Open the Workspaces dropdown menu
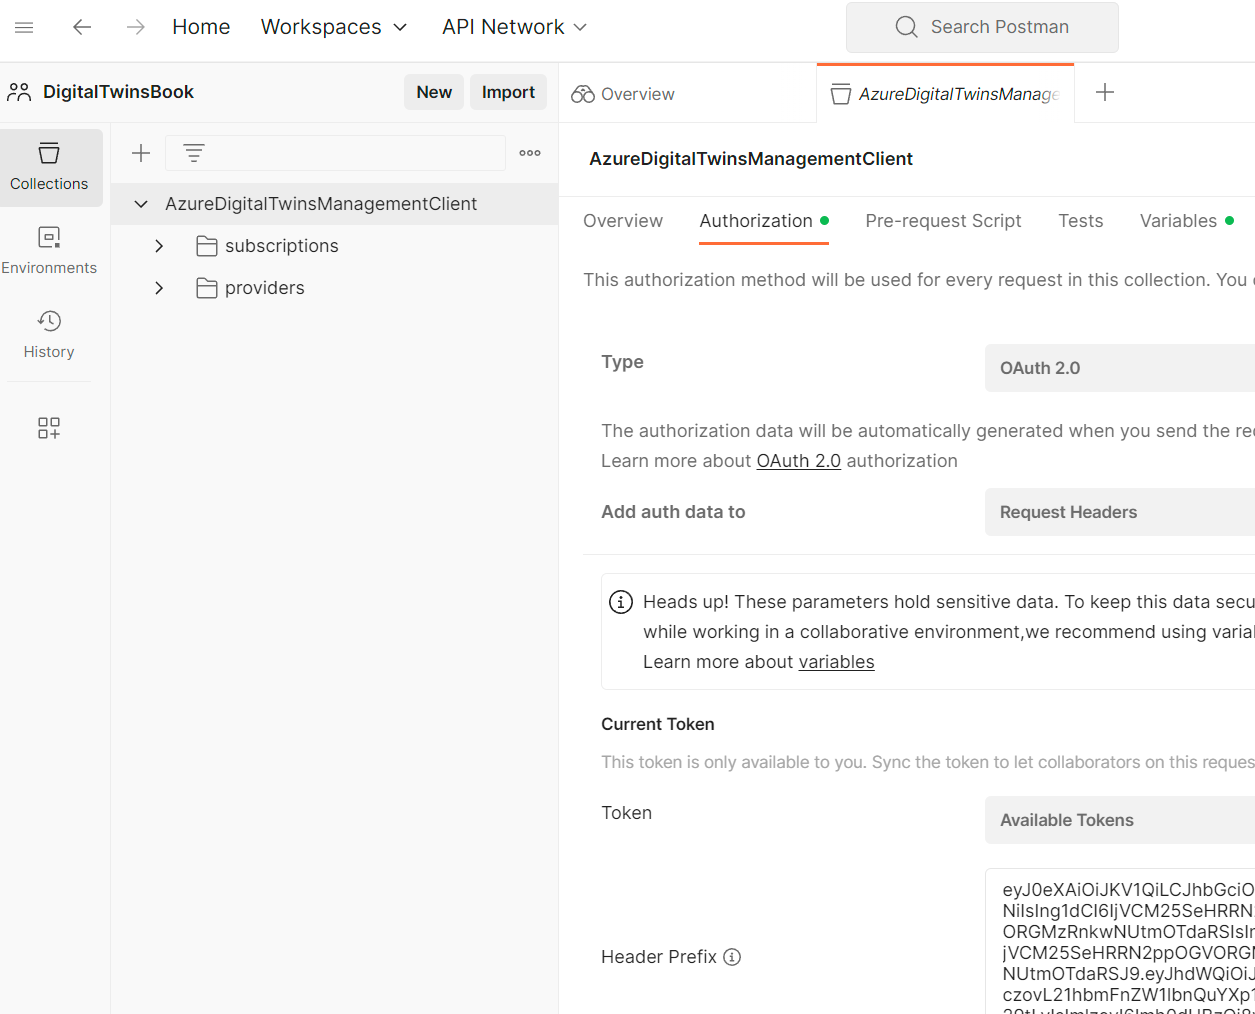 tap(334, 27)
